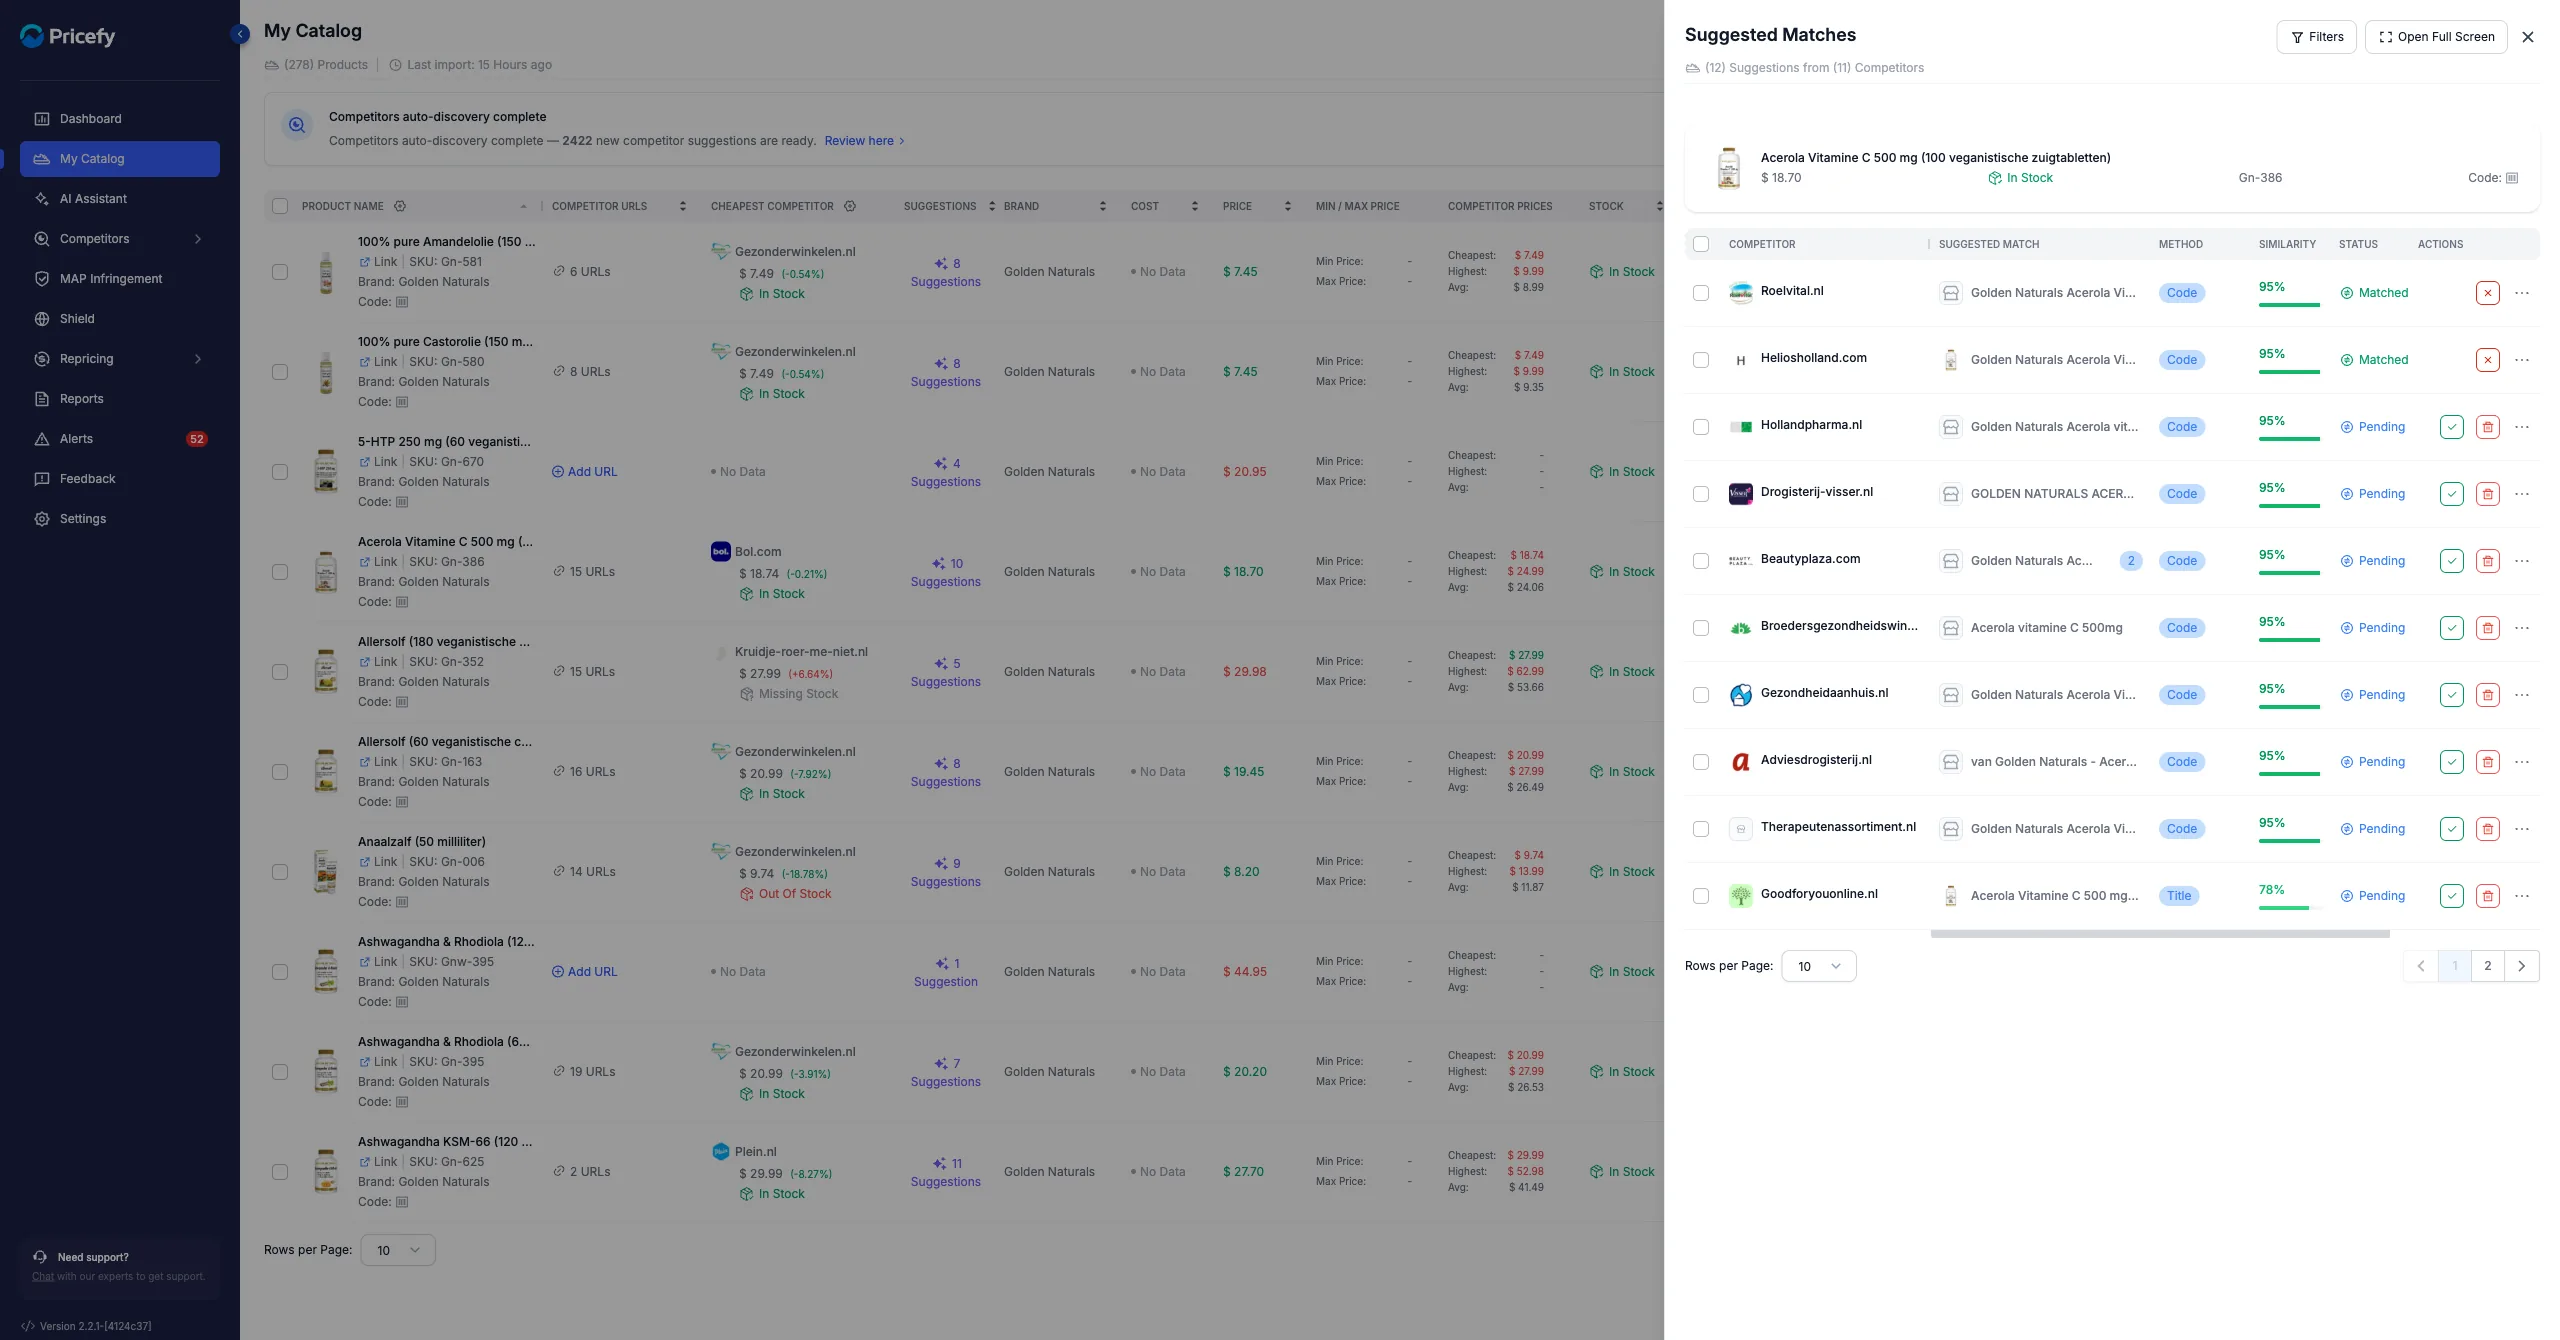2560x1340 pixels.
Task: Delete the Beautyplaza.com suggestion
Action: [2488, 561]
